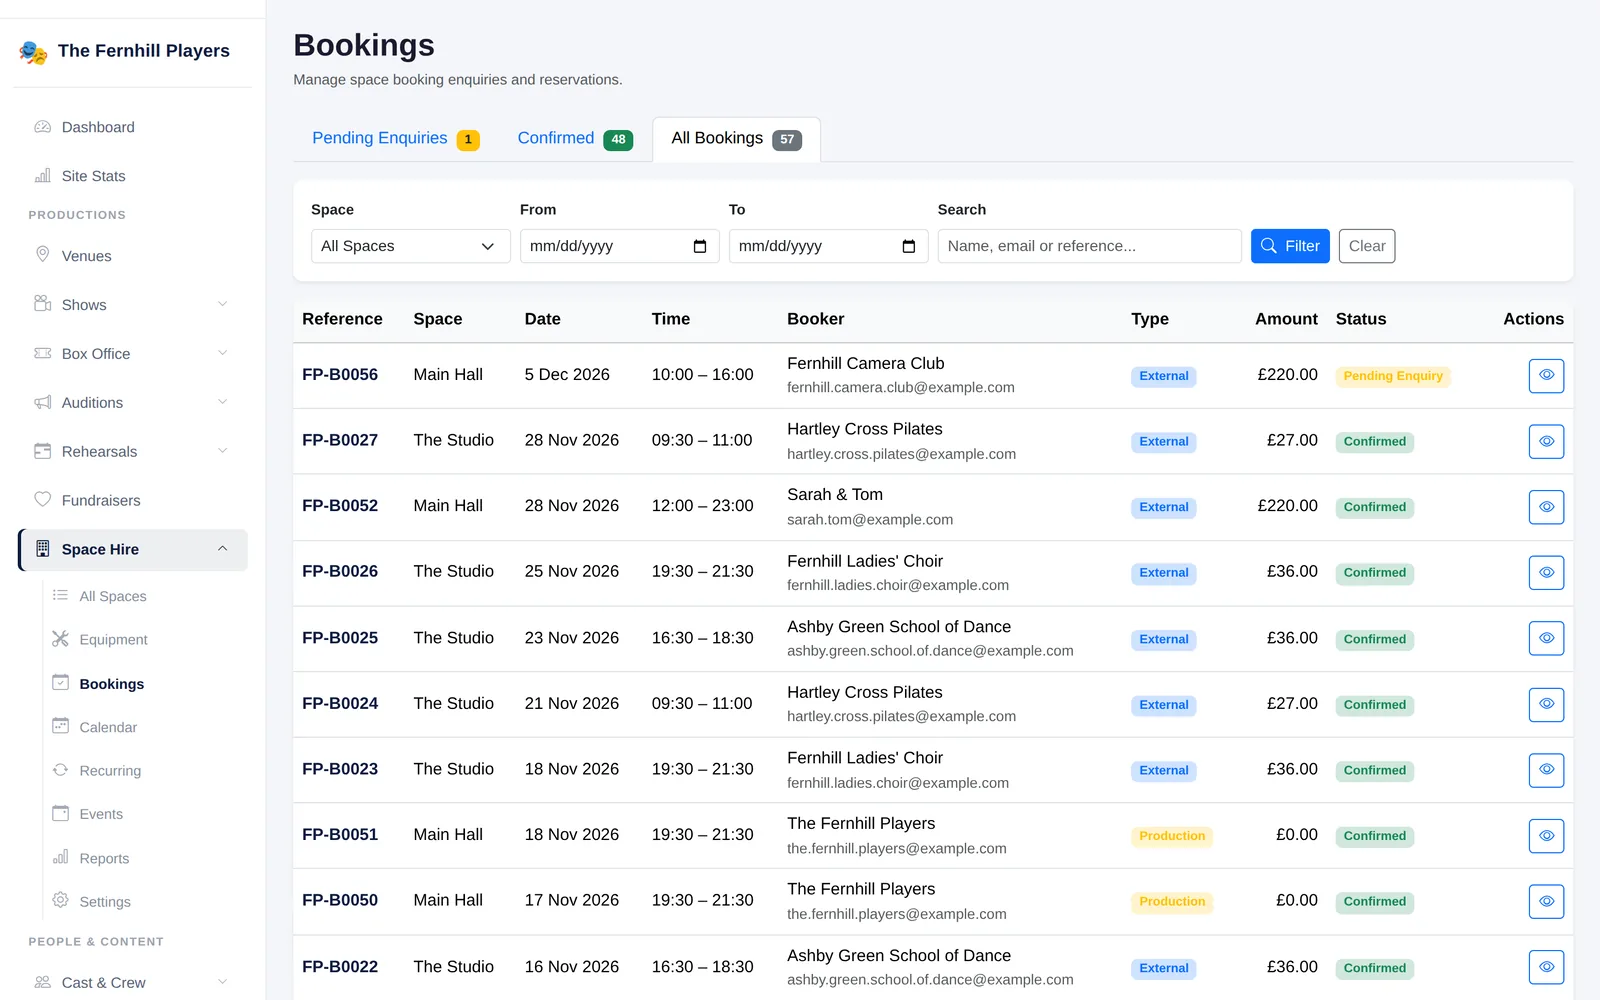The height and width of the screenshot is (1000, 1600).
Task: Open the All Spaces dropdown filter
Action: click(x=410, y=246)
